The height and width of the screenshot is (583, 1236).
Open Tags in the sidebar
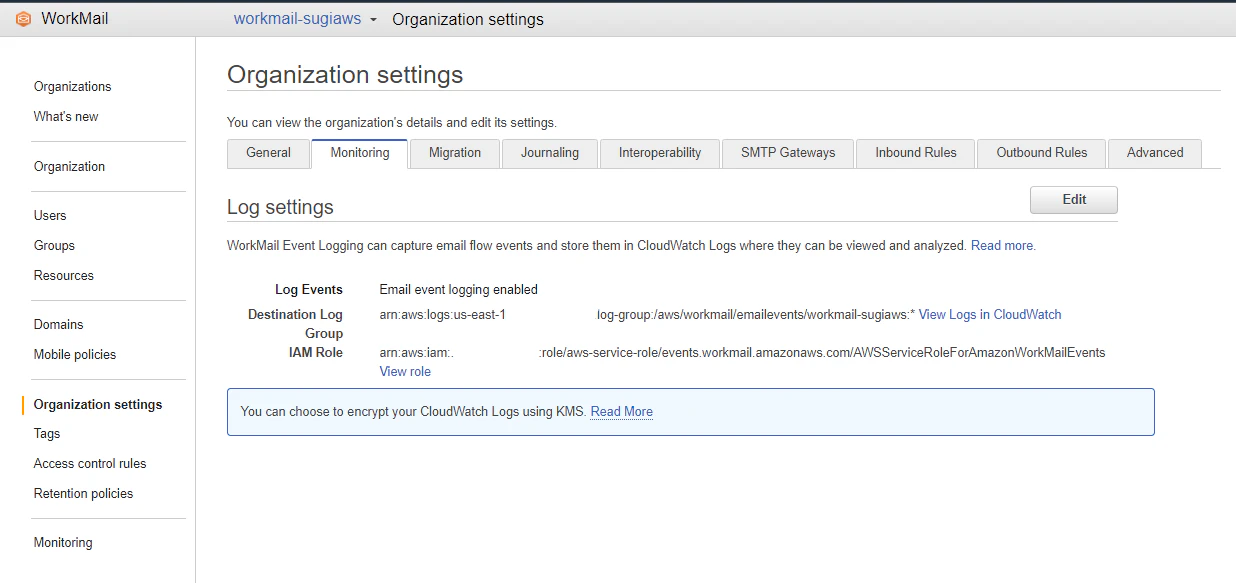[47, 434]
